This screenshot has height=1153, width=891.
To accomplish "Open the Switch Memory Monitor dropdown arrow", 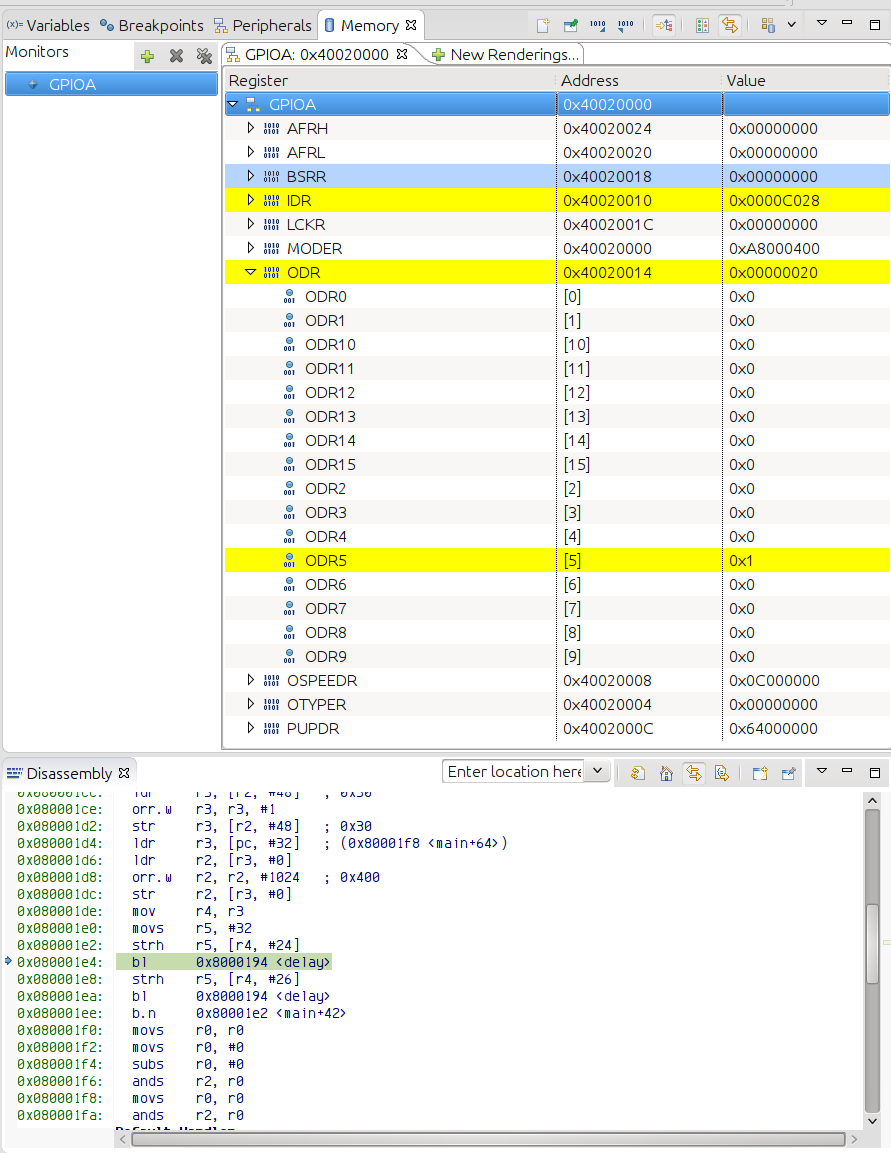I will tap(792, 25).
